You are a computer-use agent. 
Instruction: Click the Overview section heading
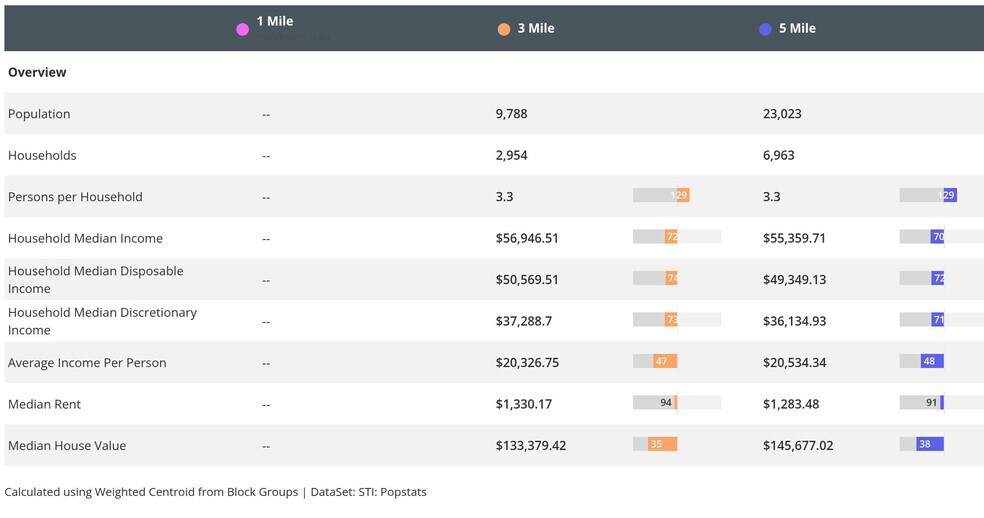37,72
